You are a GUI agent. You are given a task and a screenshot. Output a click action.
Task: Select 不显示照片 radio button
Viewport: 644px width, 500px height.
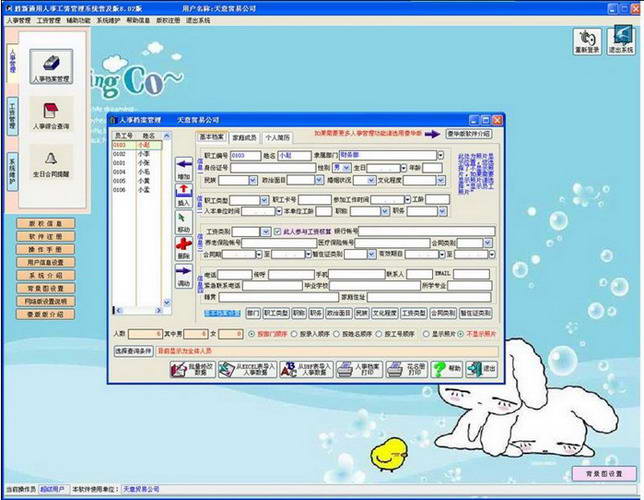pos(461,334)
